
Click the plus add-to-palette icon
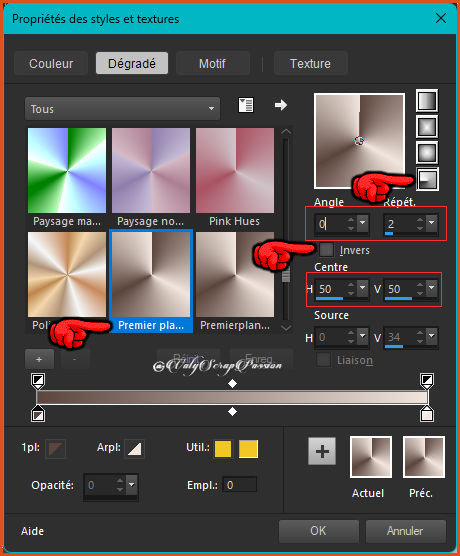[322, 451]
